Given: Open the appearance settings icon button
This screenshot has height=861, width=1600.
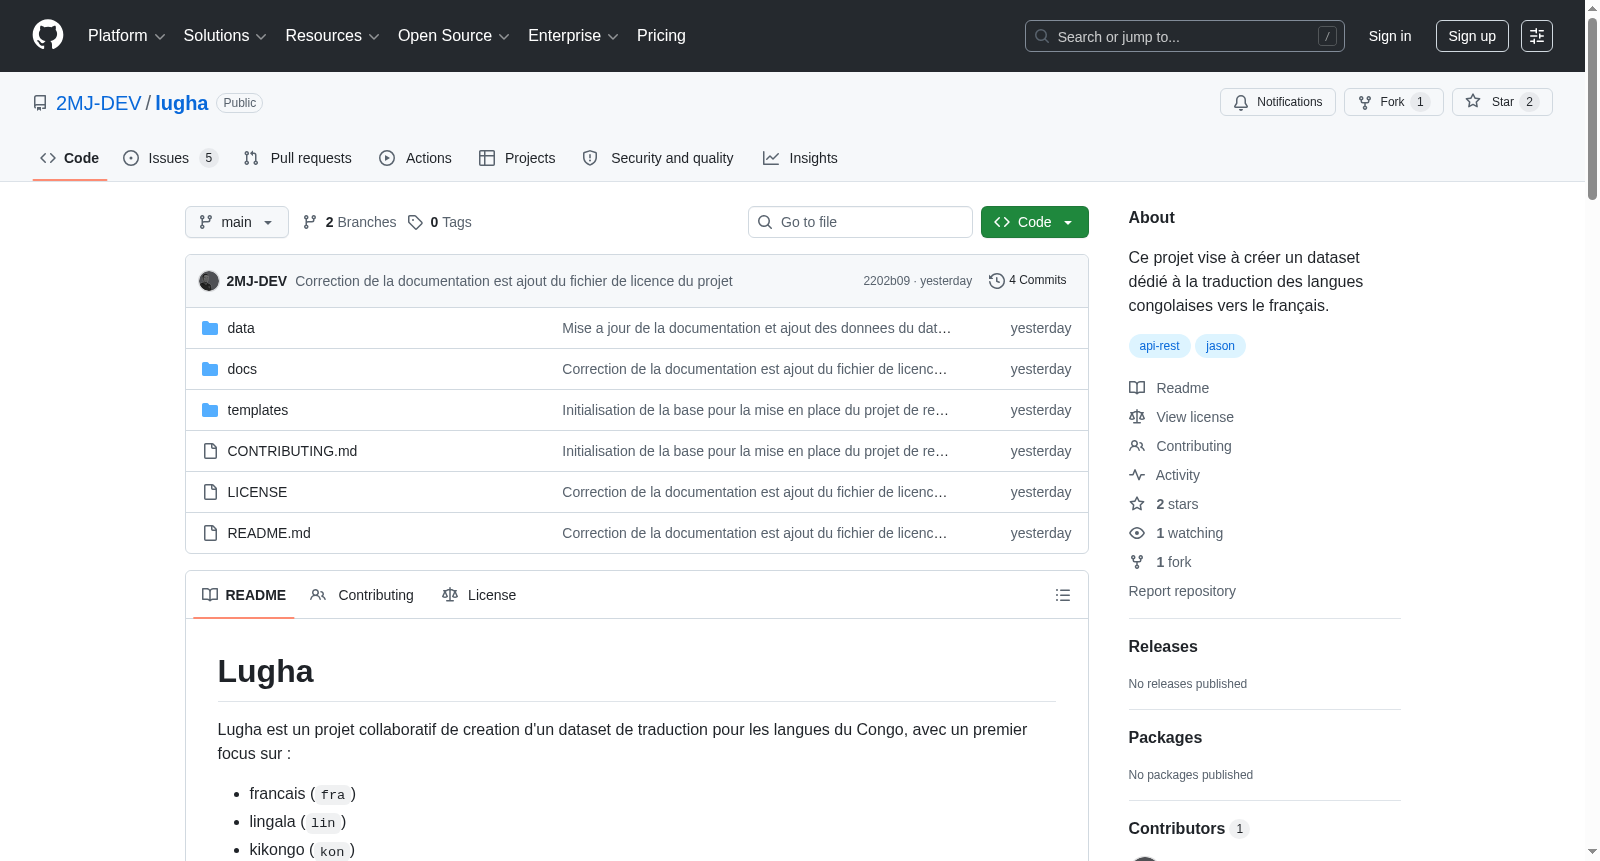Looking at the screenshot, I should (x=1537, y=36).
